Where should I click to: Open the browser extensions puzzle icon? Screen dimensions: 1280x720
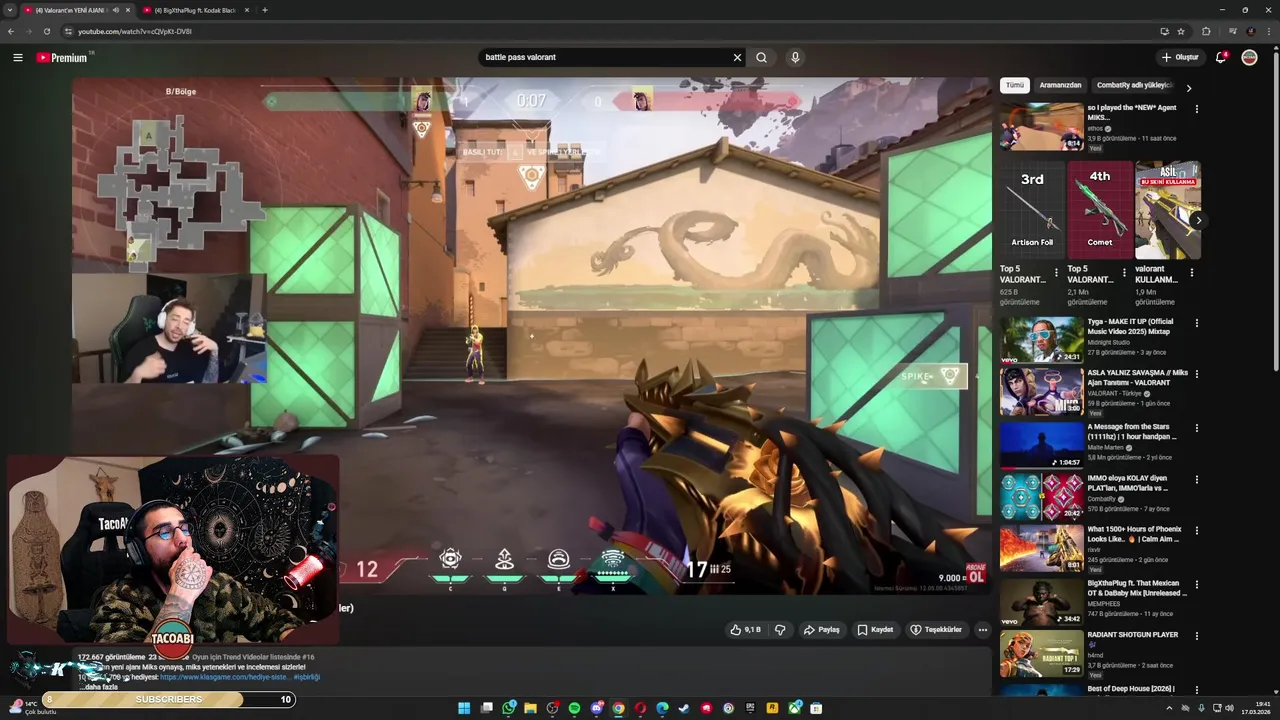1206,31
